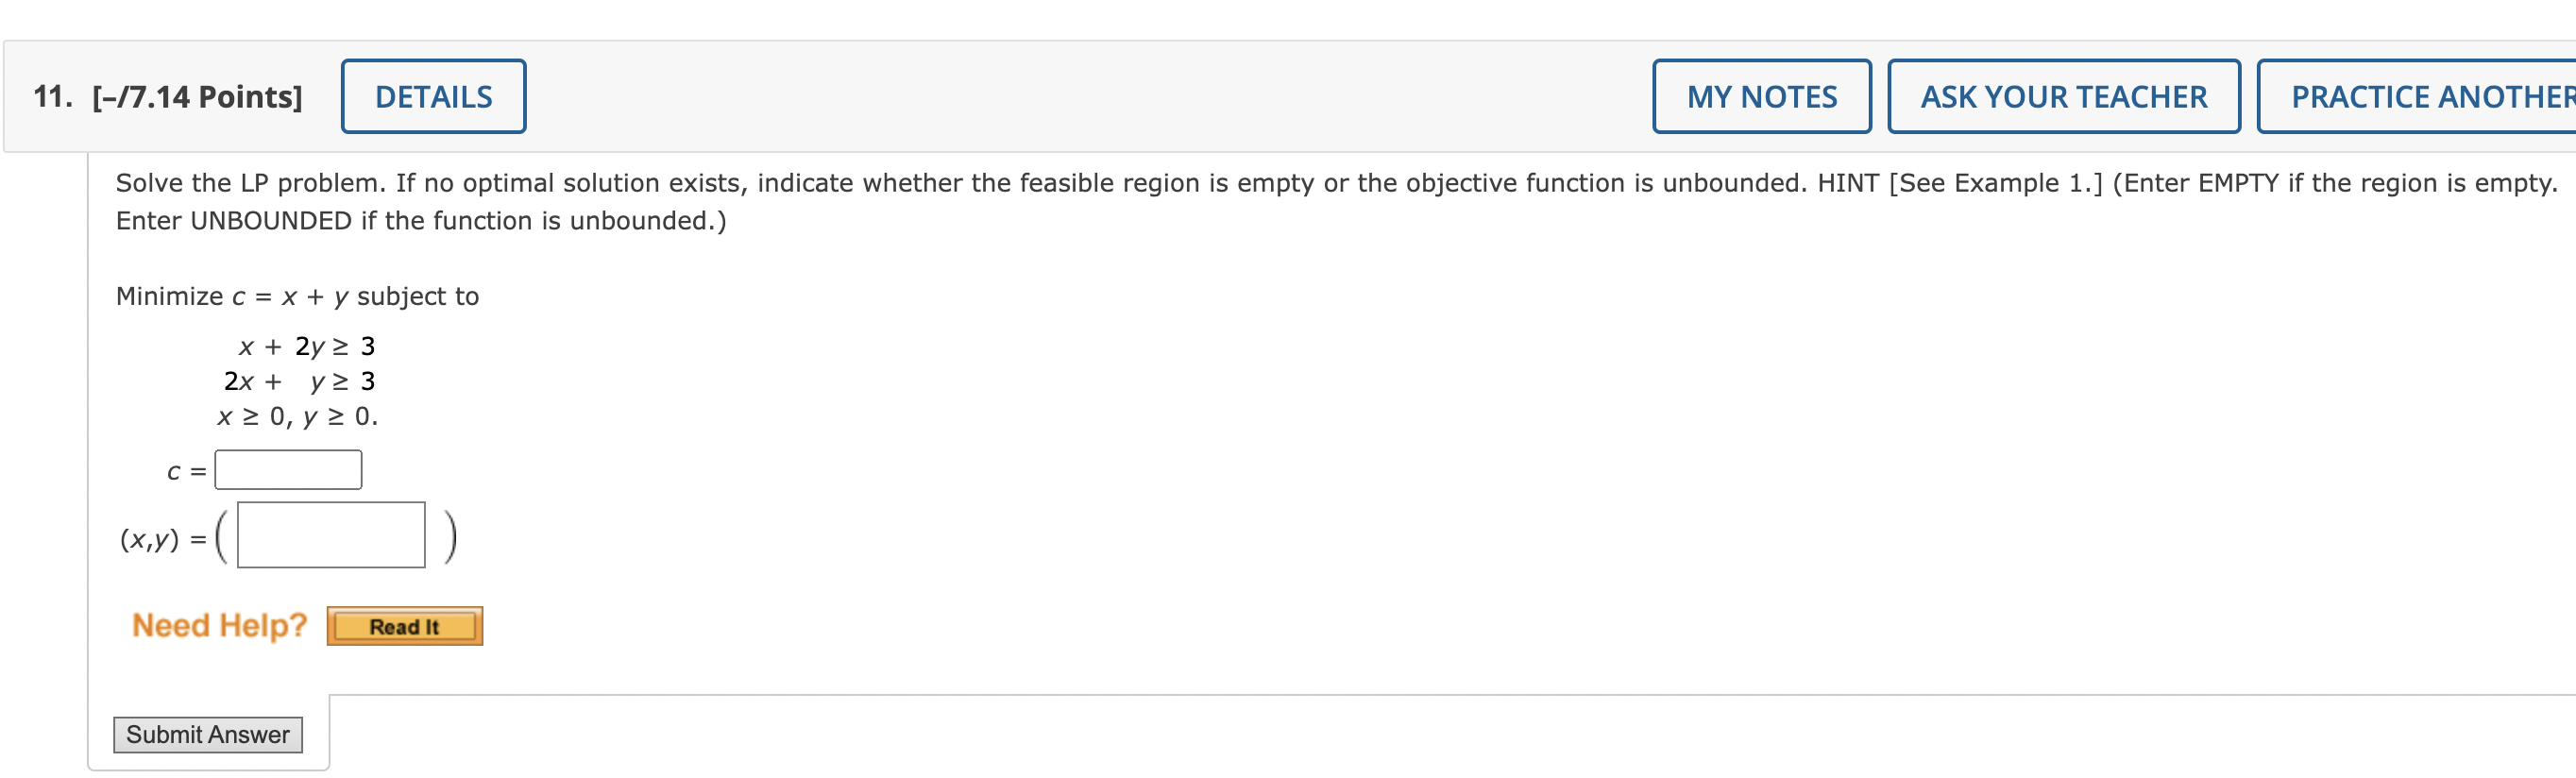
Task: Click the orange Read It help button
Action: pyautogui.click(x=403, y=626)
